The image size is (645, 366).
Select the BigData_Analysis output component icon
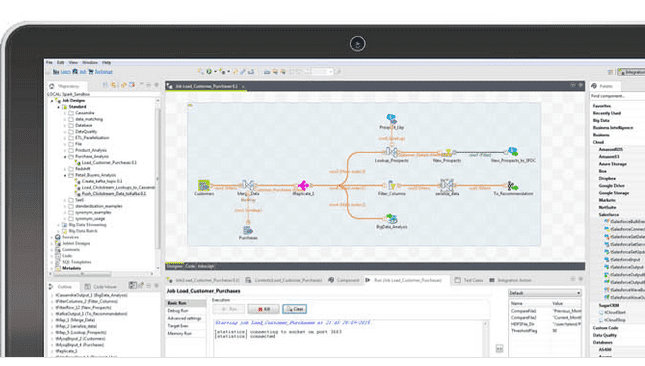391,218
